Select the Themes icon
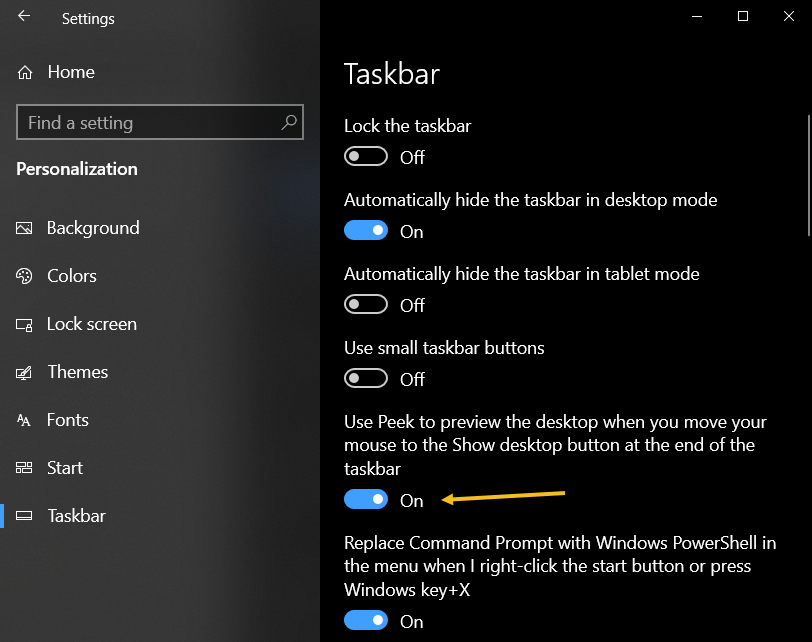 pyautogui.click(x=24, y=372)
